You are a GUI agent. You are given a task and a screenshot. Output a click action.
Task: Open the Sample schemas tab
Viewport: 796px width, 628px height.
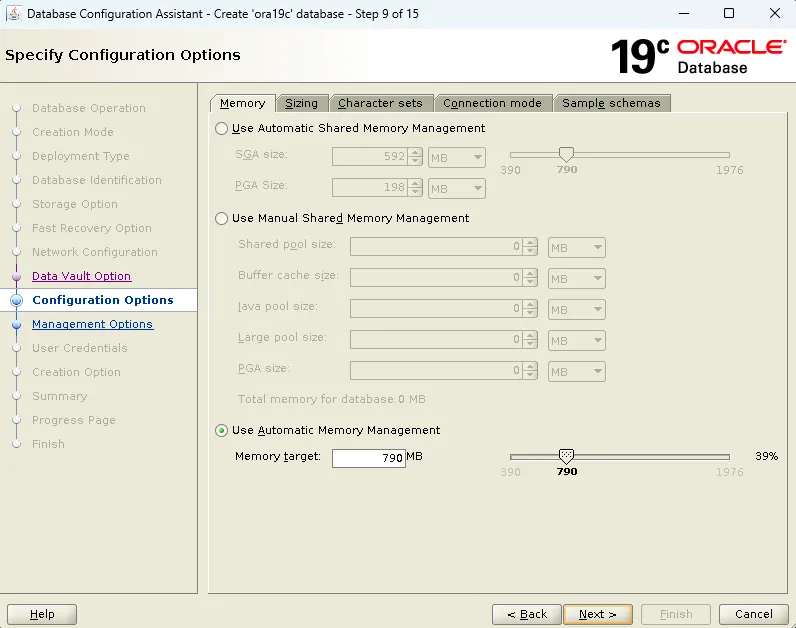(x=611, y=103)
